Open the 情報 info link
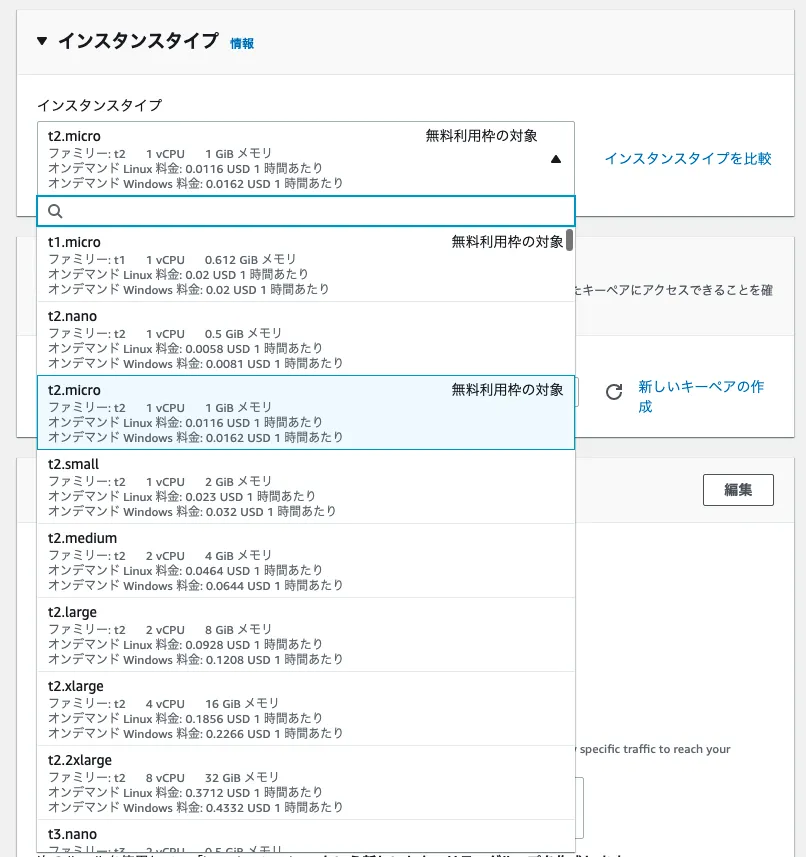Image resolution: width=806 pixels, height=857 pixels. pos(242,44)
